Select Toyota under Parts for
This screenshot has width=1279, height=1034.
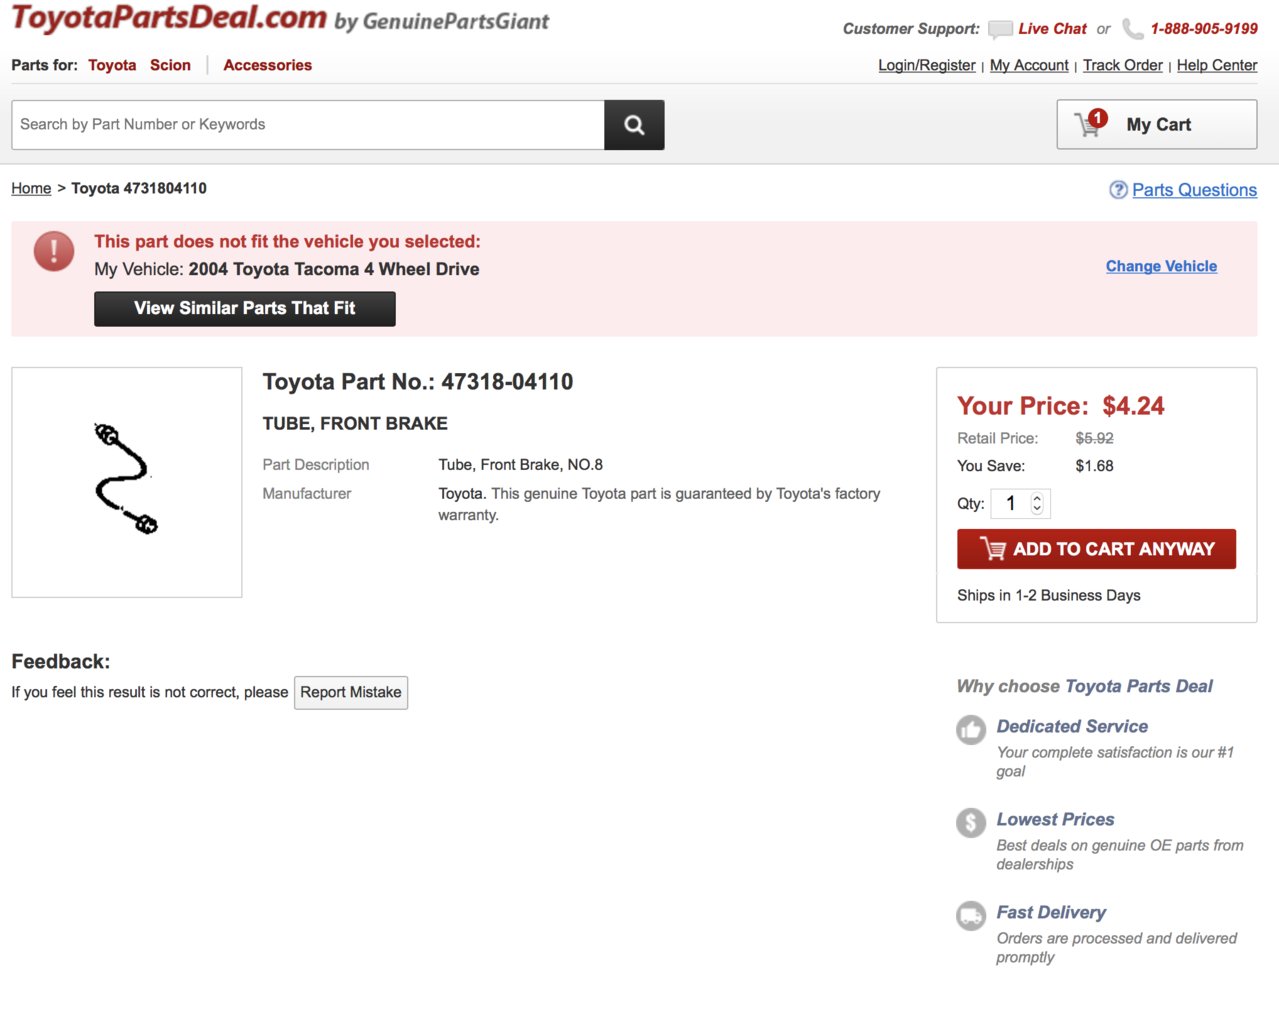click(112, 65)
